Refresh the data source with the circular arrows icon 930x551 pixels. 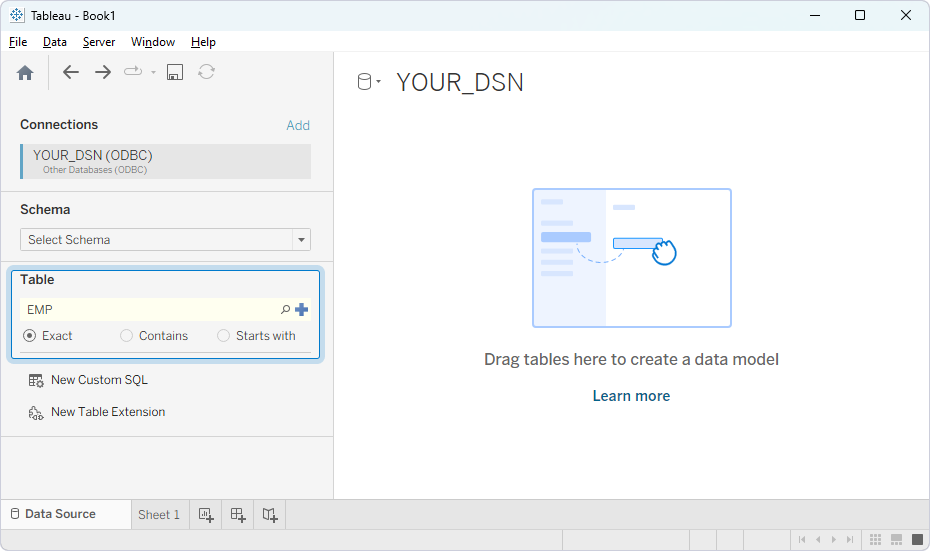click(x=206, y=72)
